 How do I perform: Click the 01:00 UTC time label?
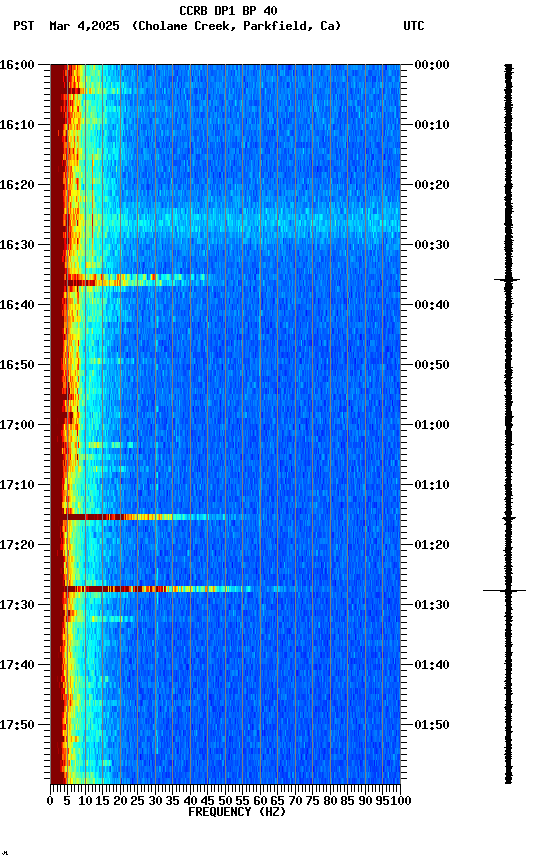coord(432,425)
